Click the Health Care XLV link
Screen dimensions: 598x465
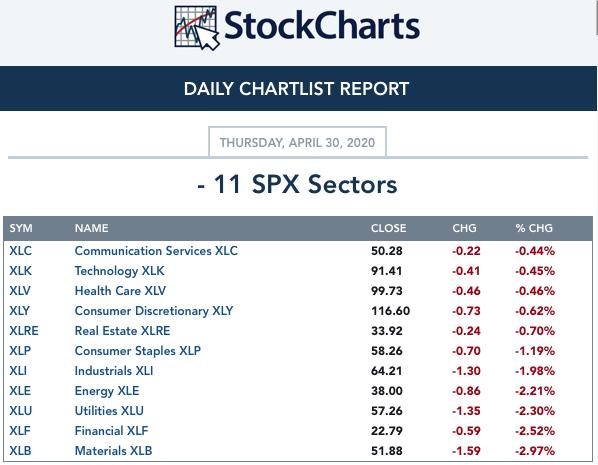[120, 291]
